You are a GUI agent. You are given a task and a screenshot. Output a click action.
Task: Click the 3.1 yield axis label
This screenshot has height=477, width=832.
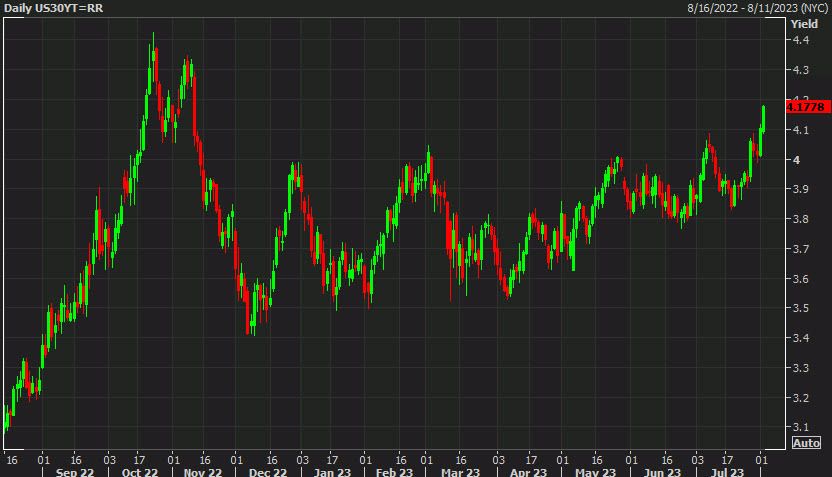coord(800,428)
